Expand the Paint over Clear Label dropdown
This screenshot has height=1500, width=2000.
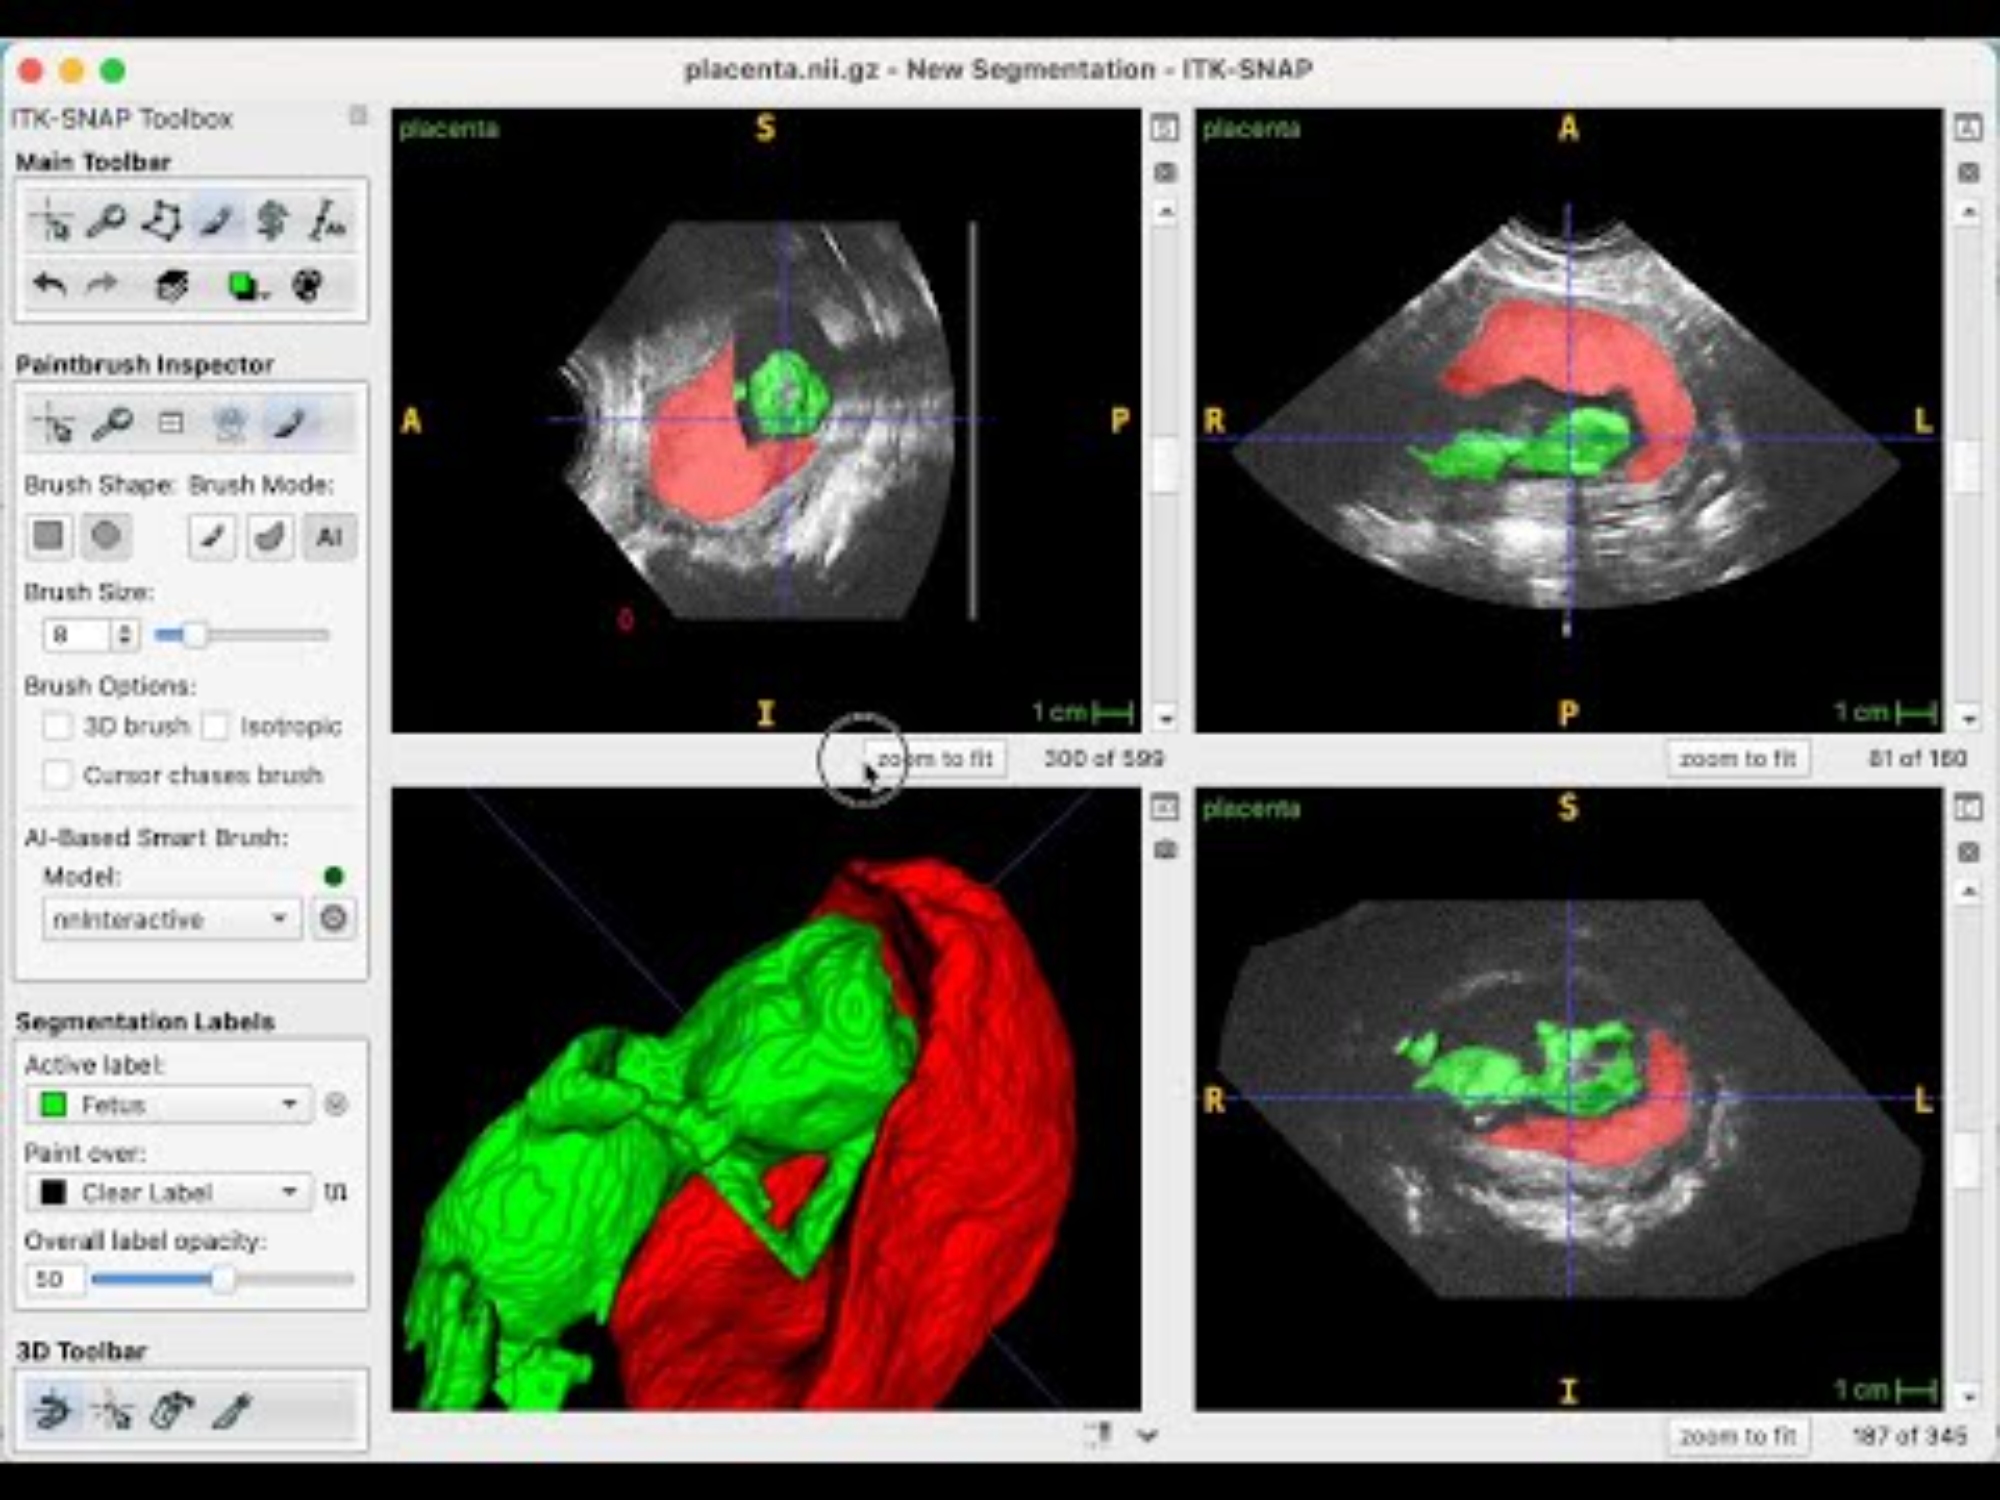[168, 1192]
